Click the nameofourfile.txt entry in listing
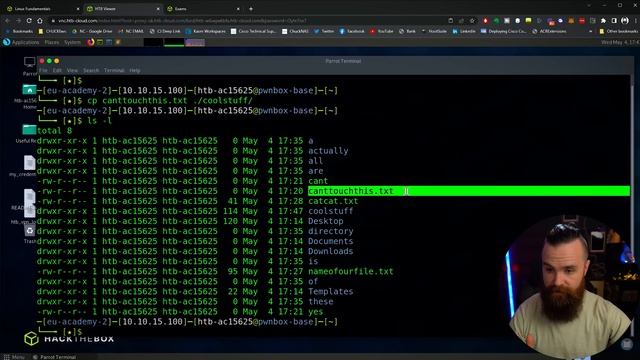Screen dimensions: 640x360 [x=351, y=271]
